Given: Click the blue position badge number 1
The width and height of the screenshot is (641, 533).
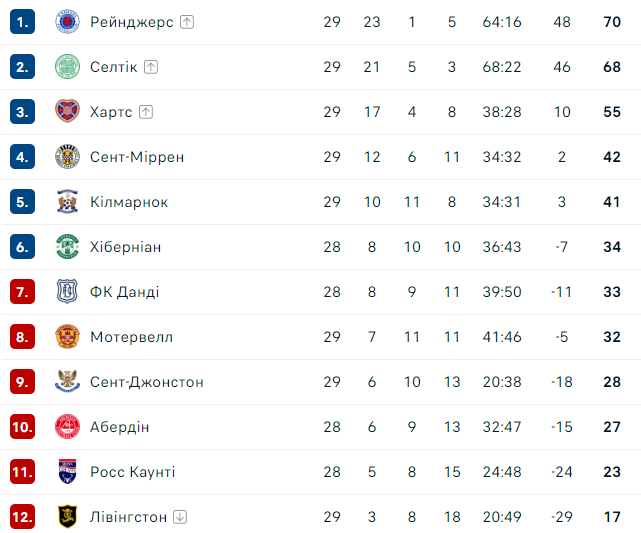Looking at the screenshot, I should [x=23, y=22].
